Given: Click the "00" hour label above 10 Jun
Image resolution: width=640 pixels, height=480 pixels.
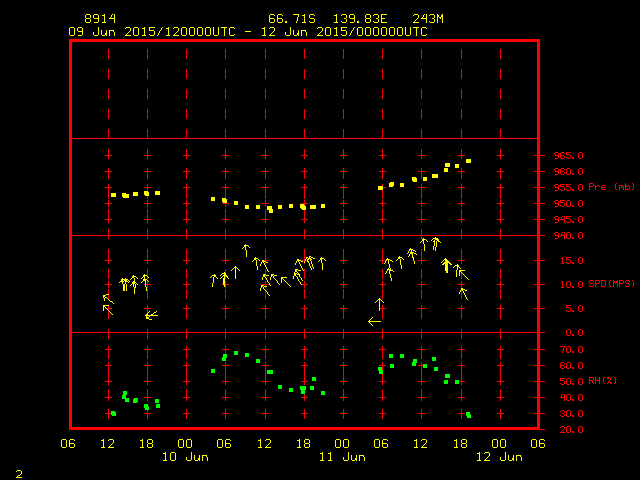Looking at the screenshot, I should click(185, 443).
